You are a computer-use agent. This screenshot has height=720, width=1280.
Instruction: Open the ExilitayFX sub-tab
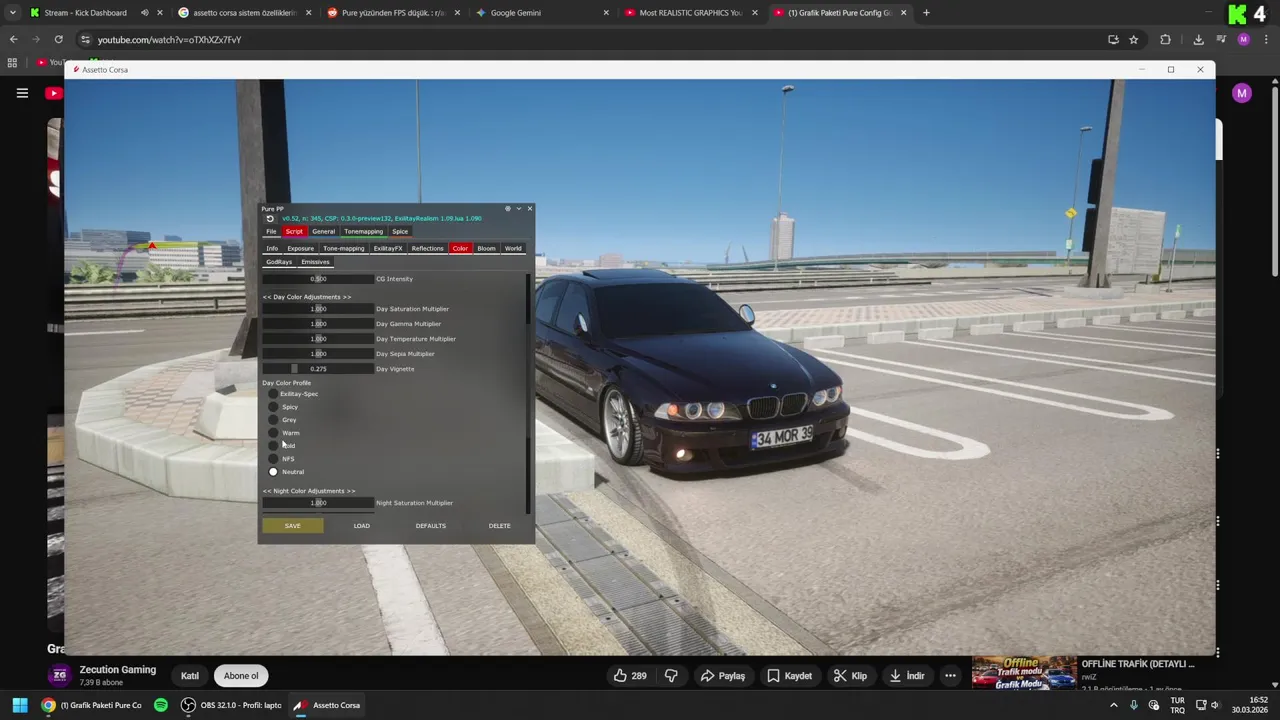point(388,248)
